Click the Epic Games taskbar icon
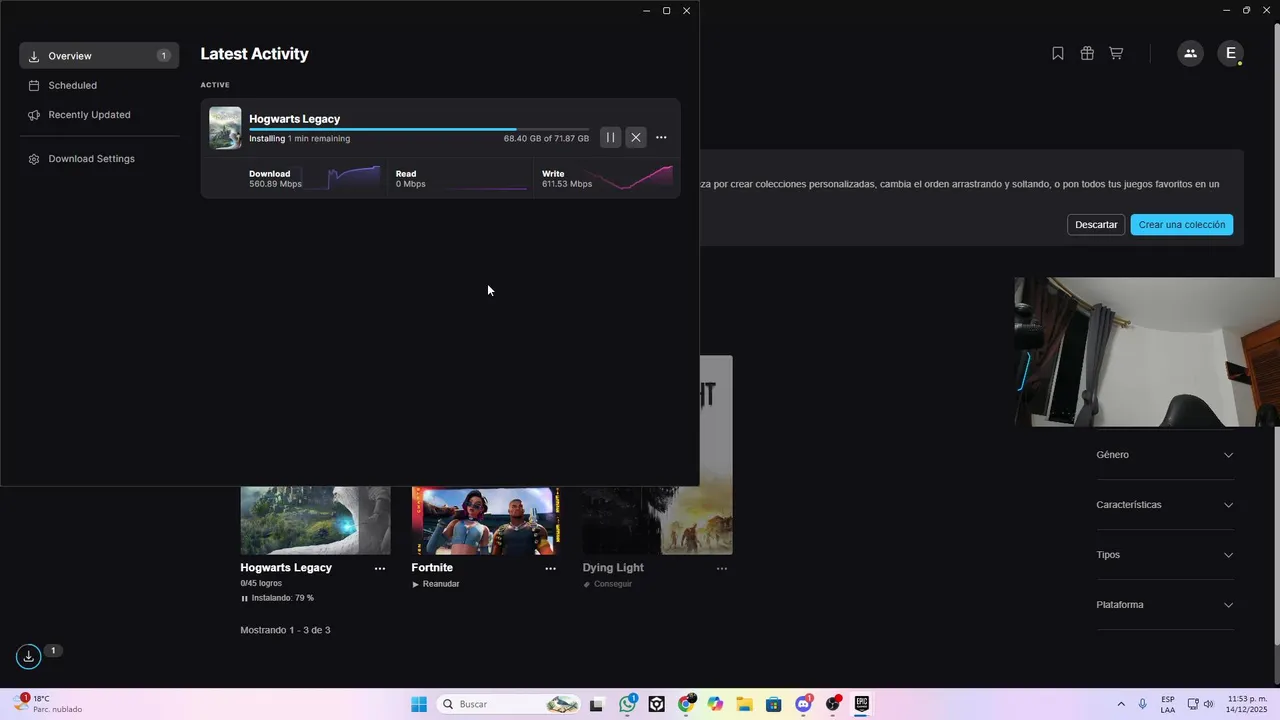1280x720 pixels. [x=861, y=705]
